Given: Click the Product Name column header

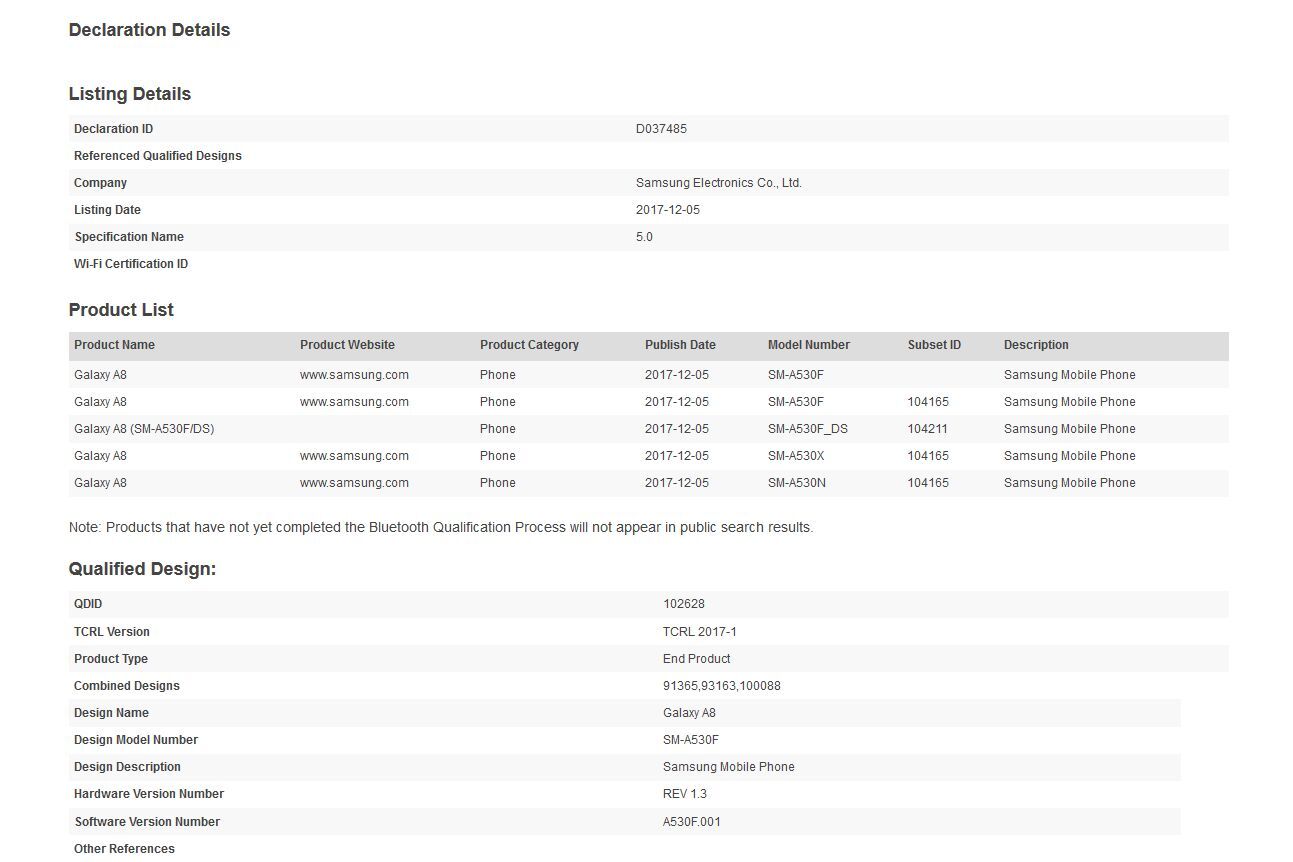Looking at the screenshot, I should [114, 345].
